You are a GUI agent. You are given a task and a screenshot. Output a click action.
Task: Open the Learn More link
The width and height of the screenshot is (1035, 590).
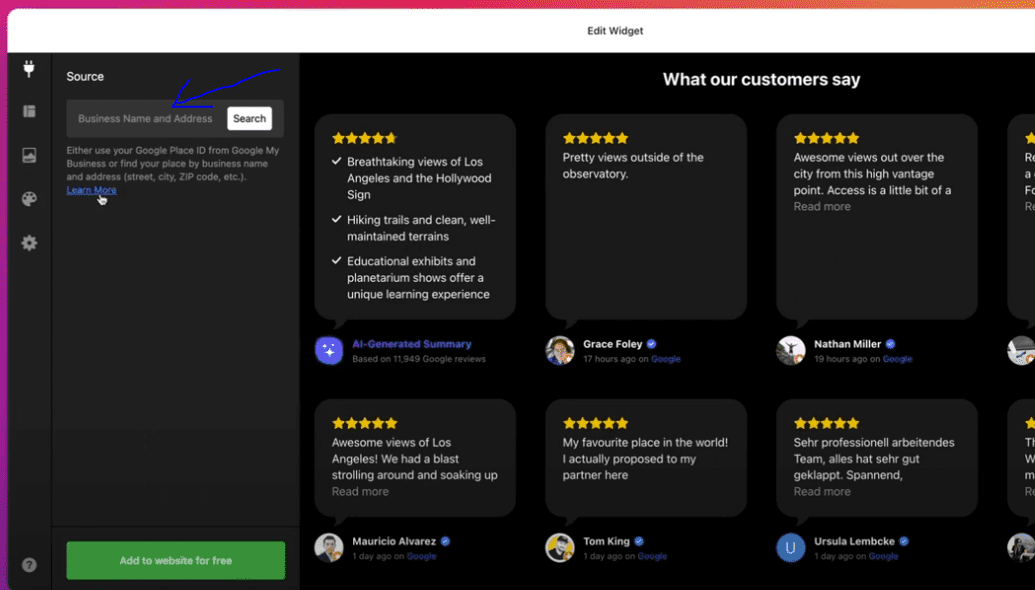point(91,189)
